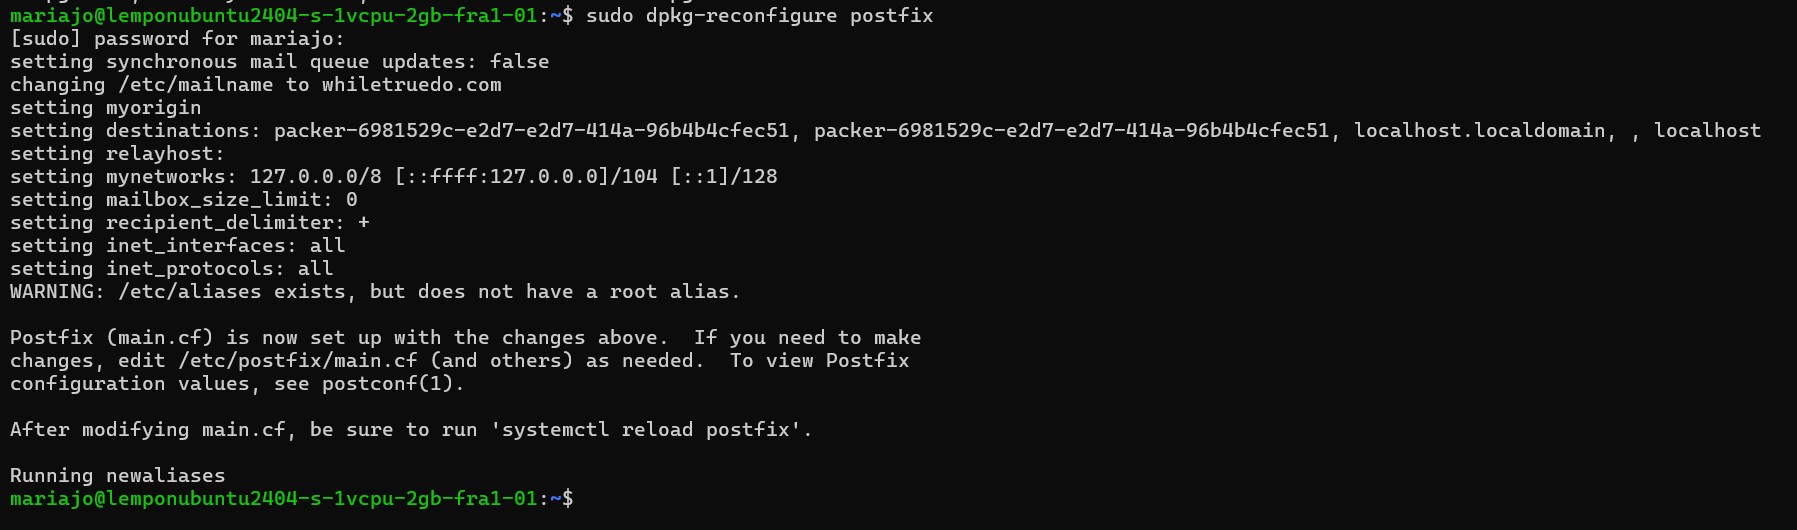Click the '127.0.0.0/8' mynetworks value
Viewport: 1797px width, 530px height.
pyautogui.click(x=315, y=176)
